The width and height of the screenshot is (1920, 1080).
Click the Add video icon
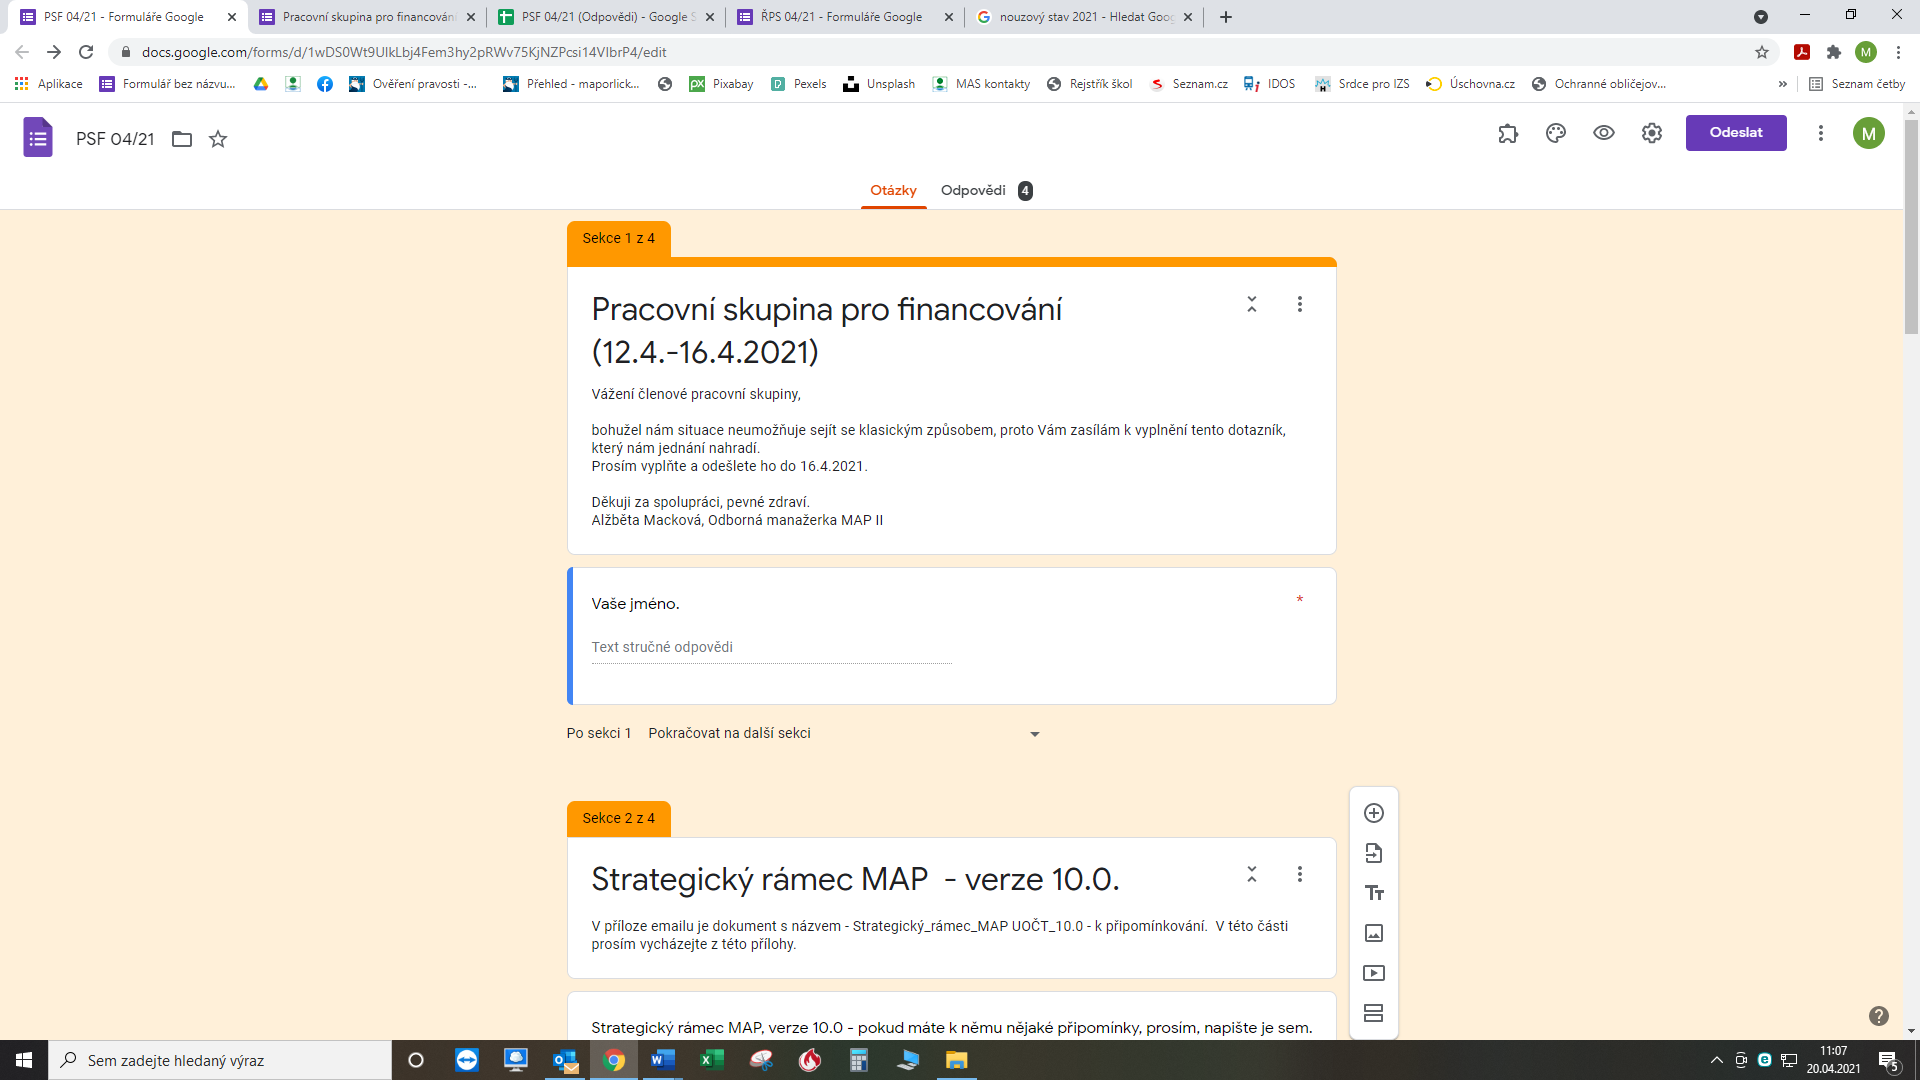click(x=1374, y=973)
